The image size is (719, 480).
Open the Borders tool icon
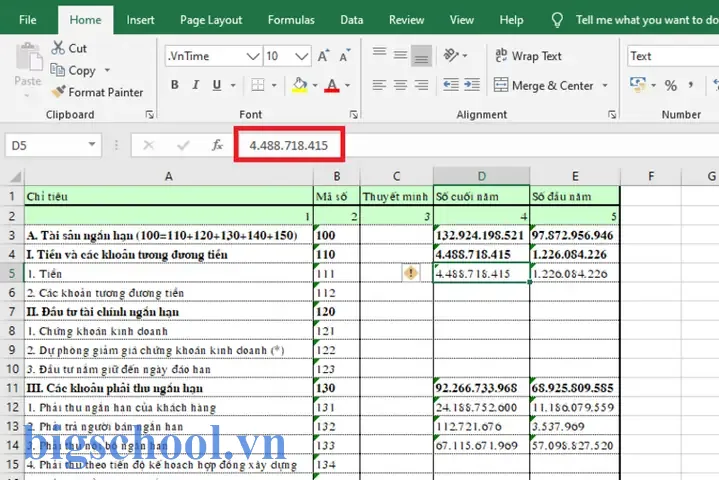click(x=258, y=85)
